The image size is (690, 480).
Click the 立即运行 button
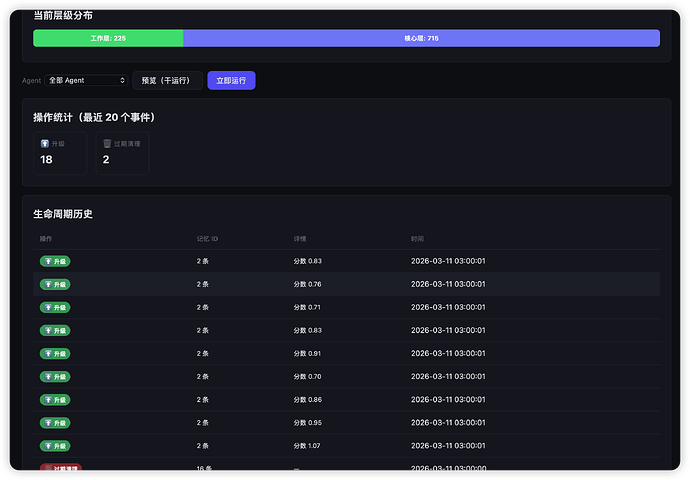coord(231,81)
